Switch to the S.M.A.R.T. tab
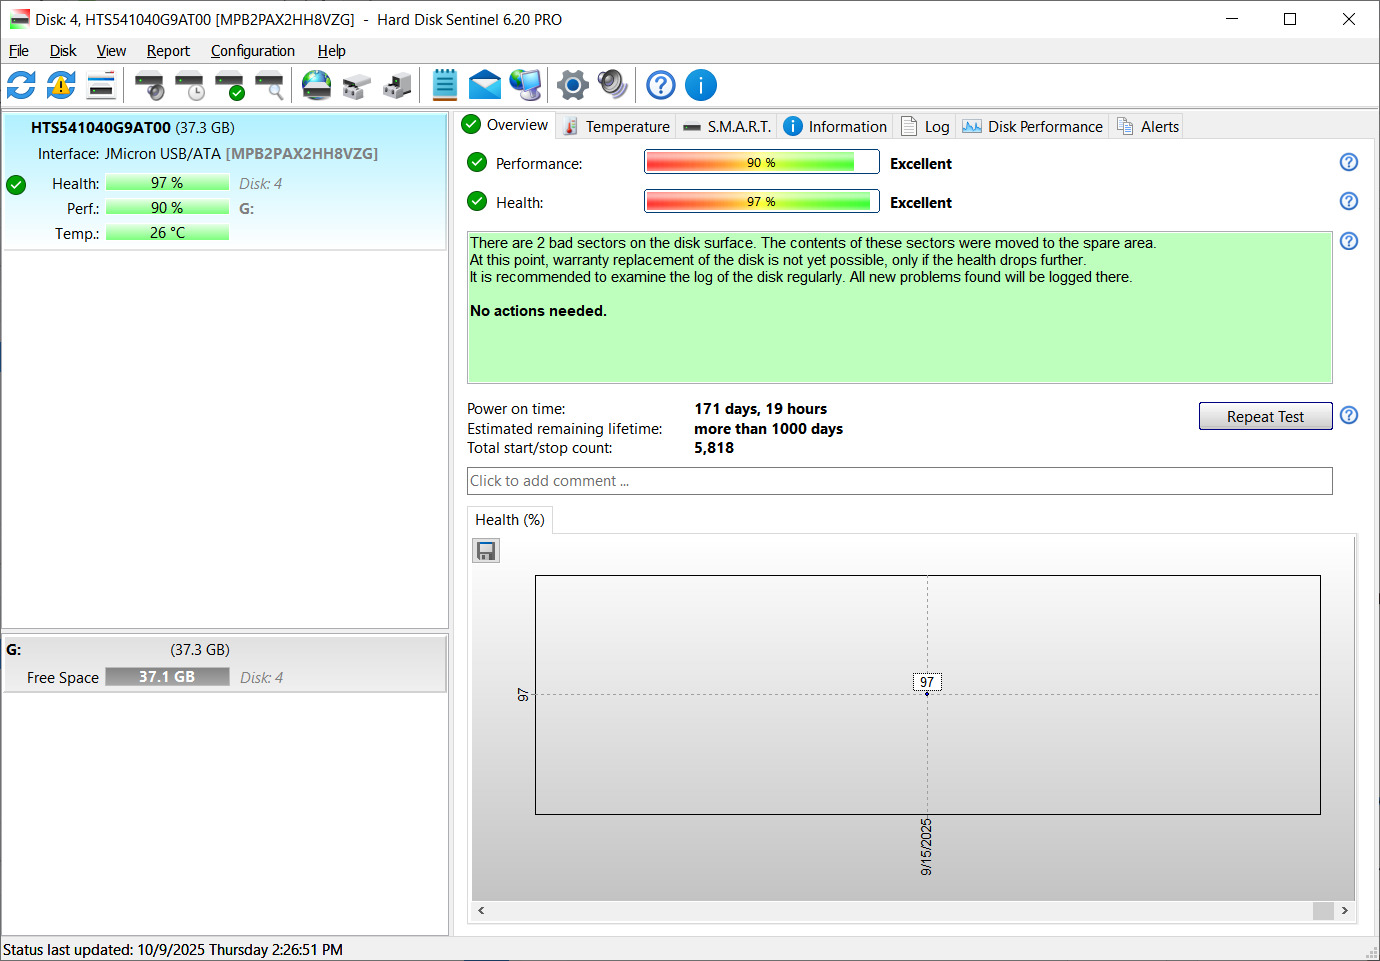The height and width of the screenshot is (961, 1380). pyautogui.click(x=727, y=127)
